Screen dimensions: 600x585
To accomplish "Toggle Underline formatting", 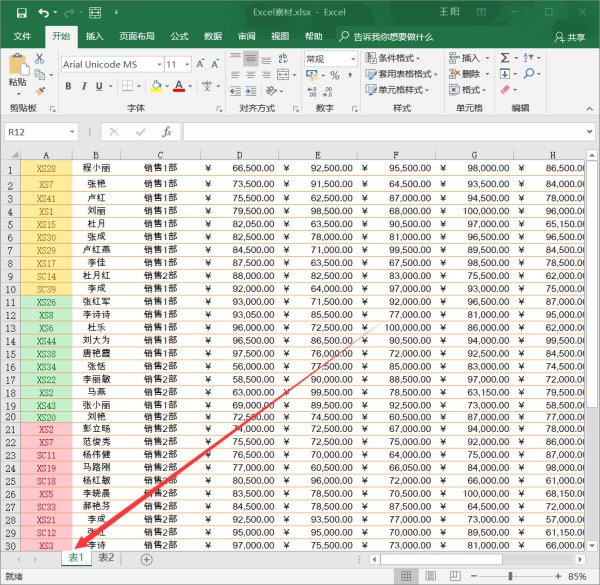I will [99, 86].
